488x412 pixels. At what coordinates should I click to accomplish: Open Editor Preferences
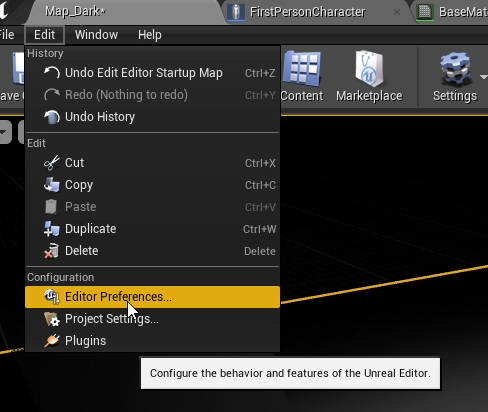[152, 297]
